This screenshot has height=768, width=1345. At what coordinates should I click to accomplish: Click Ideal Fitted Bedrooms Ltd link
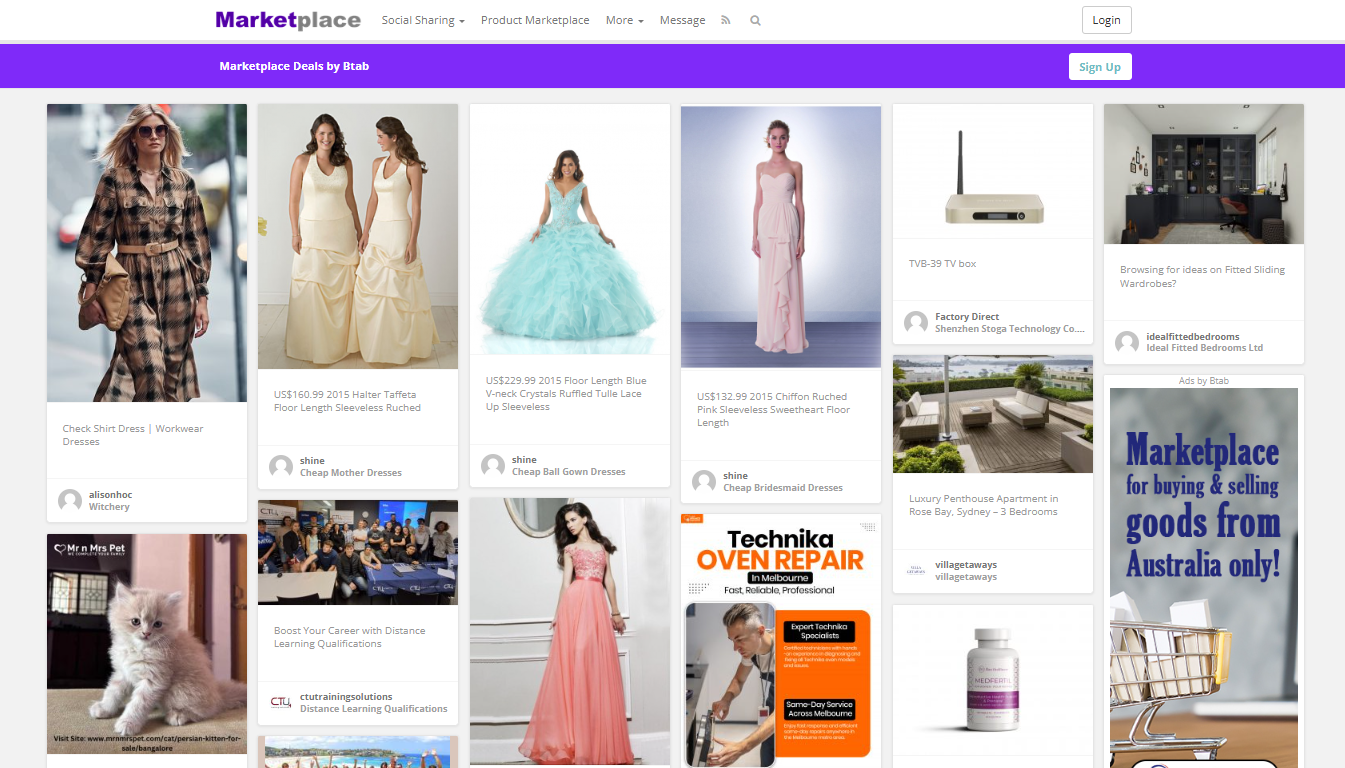1204,348
